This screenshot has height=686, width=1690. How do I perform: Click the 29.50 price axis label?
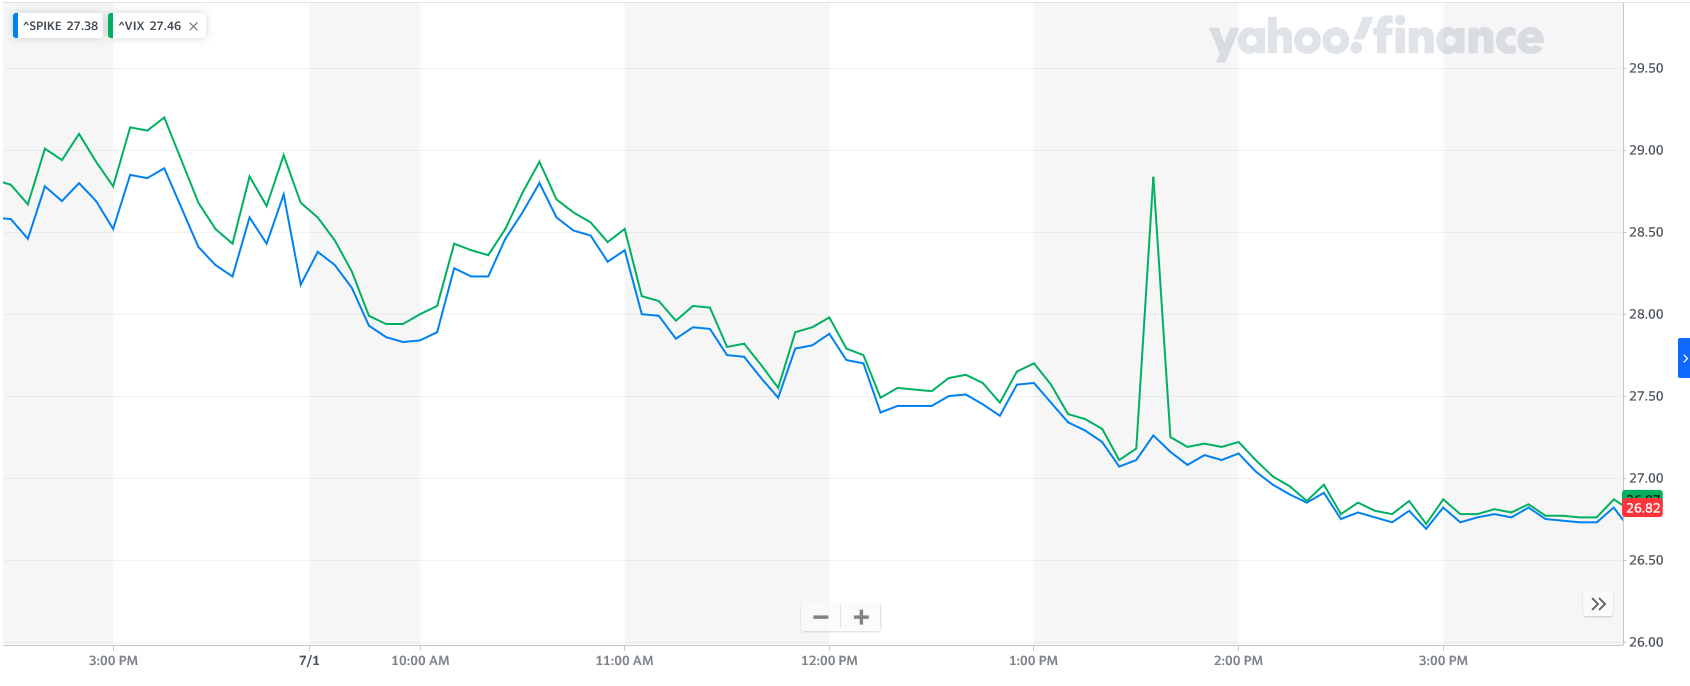pyautogui.click(x=1646, y=69)
